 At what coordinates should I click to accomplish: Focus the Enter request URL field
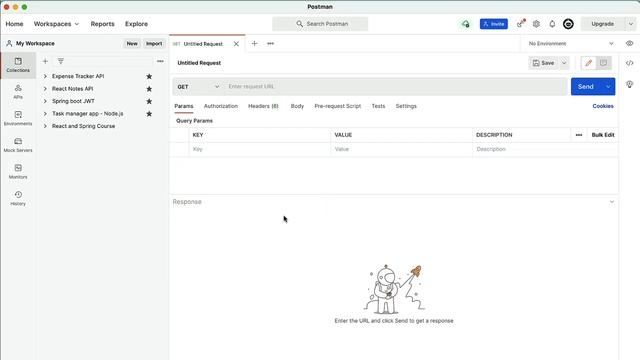coord(395,87)
